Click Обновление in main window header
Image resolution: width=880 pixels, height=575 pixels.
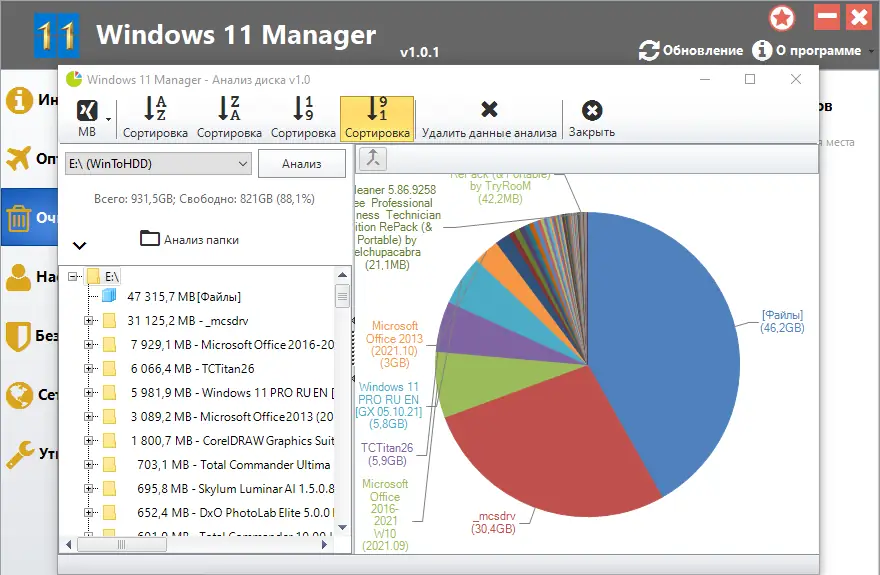[x=691, y=50]
